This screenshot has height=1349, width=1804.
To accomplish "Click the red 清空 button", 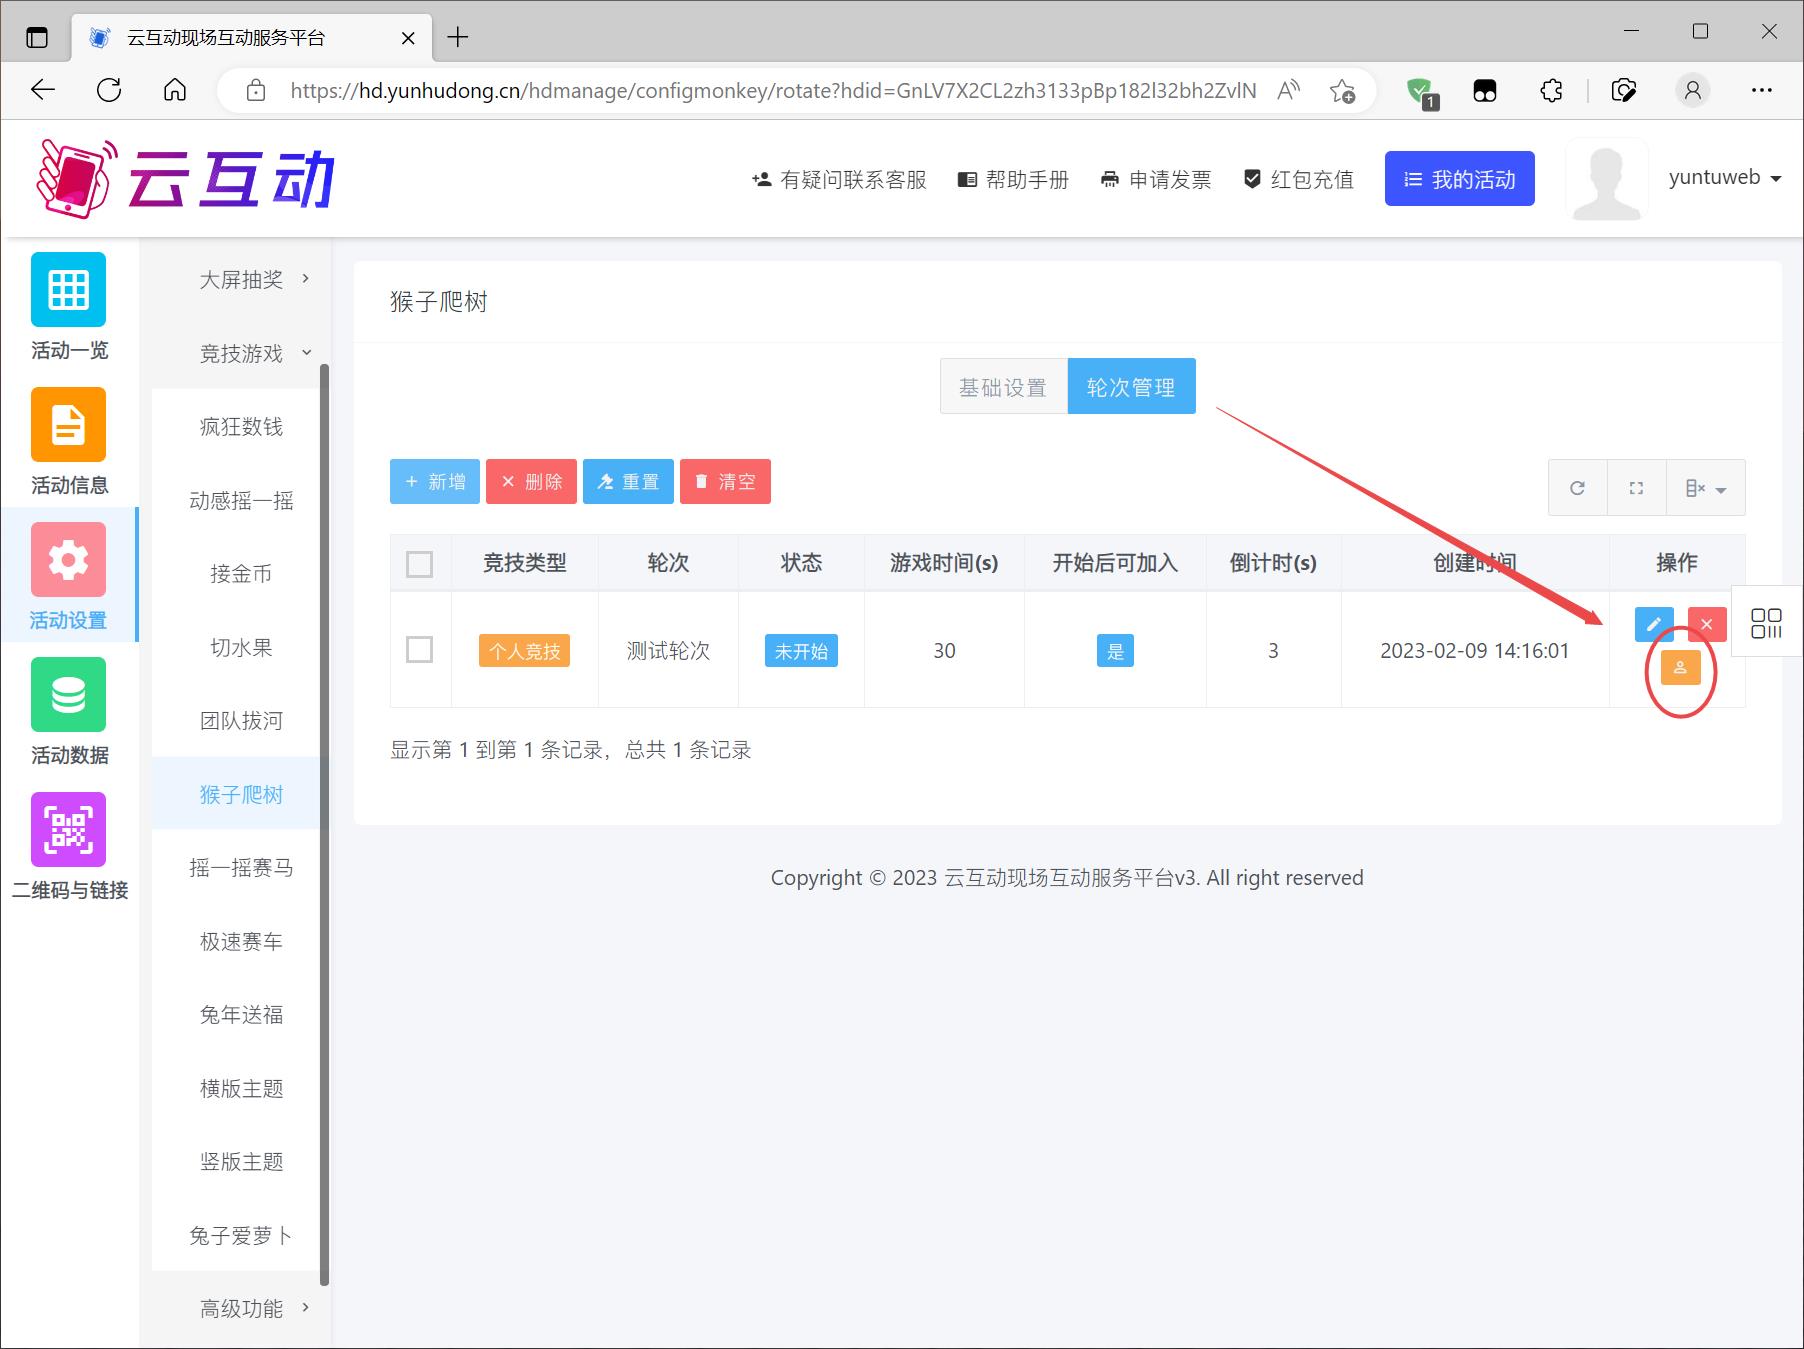I will pos(725,482).
